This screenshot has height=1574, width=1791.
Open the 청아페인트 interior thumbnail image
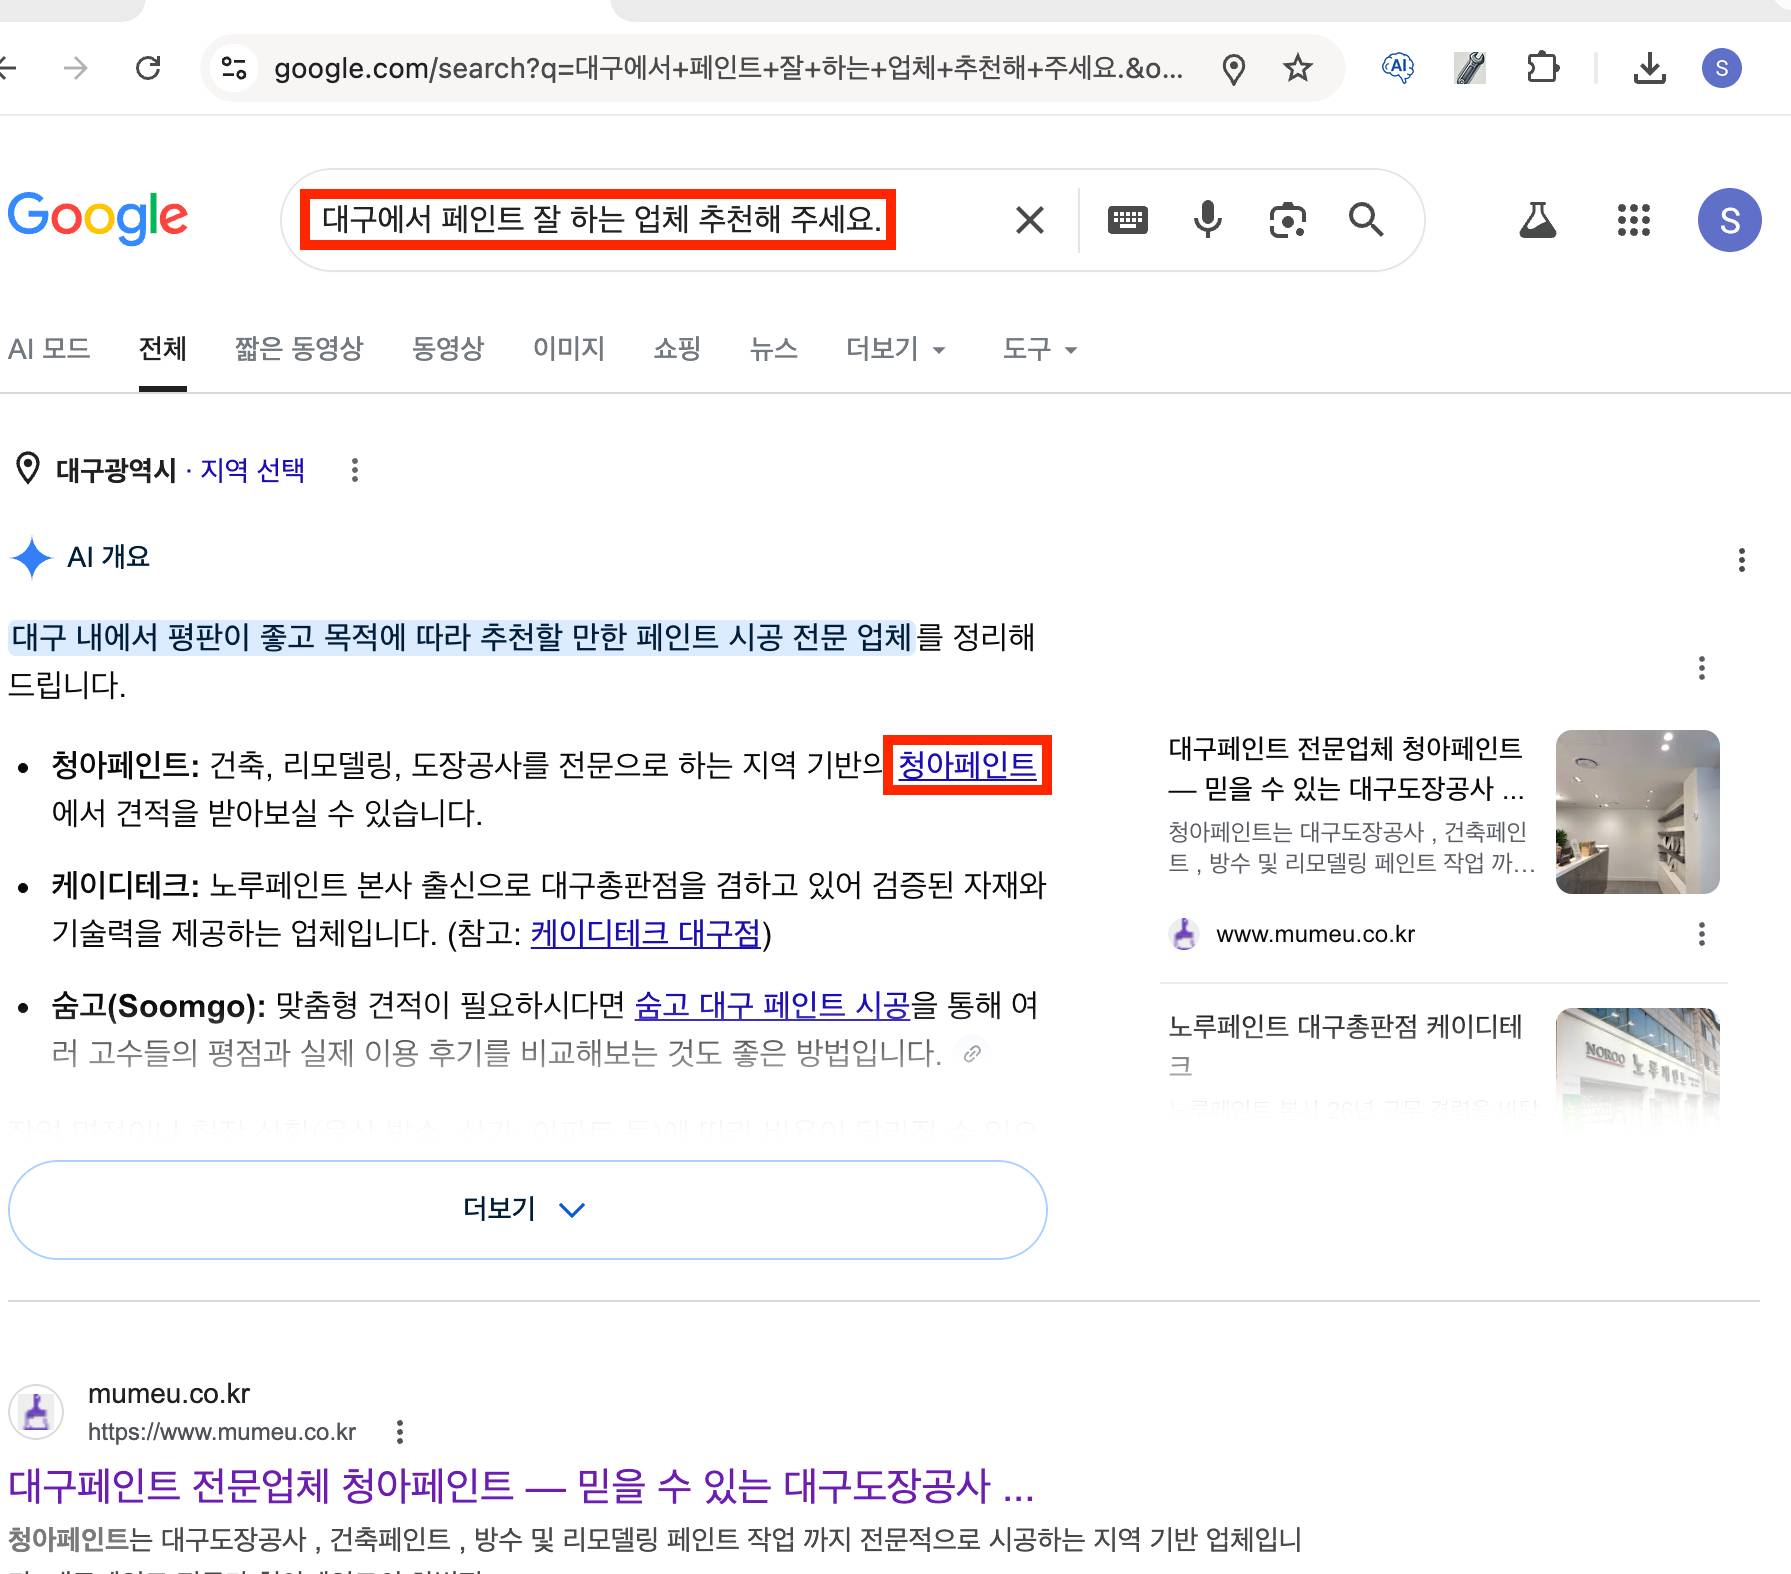coord(1637,812)
